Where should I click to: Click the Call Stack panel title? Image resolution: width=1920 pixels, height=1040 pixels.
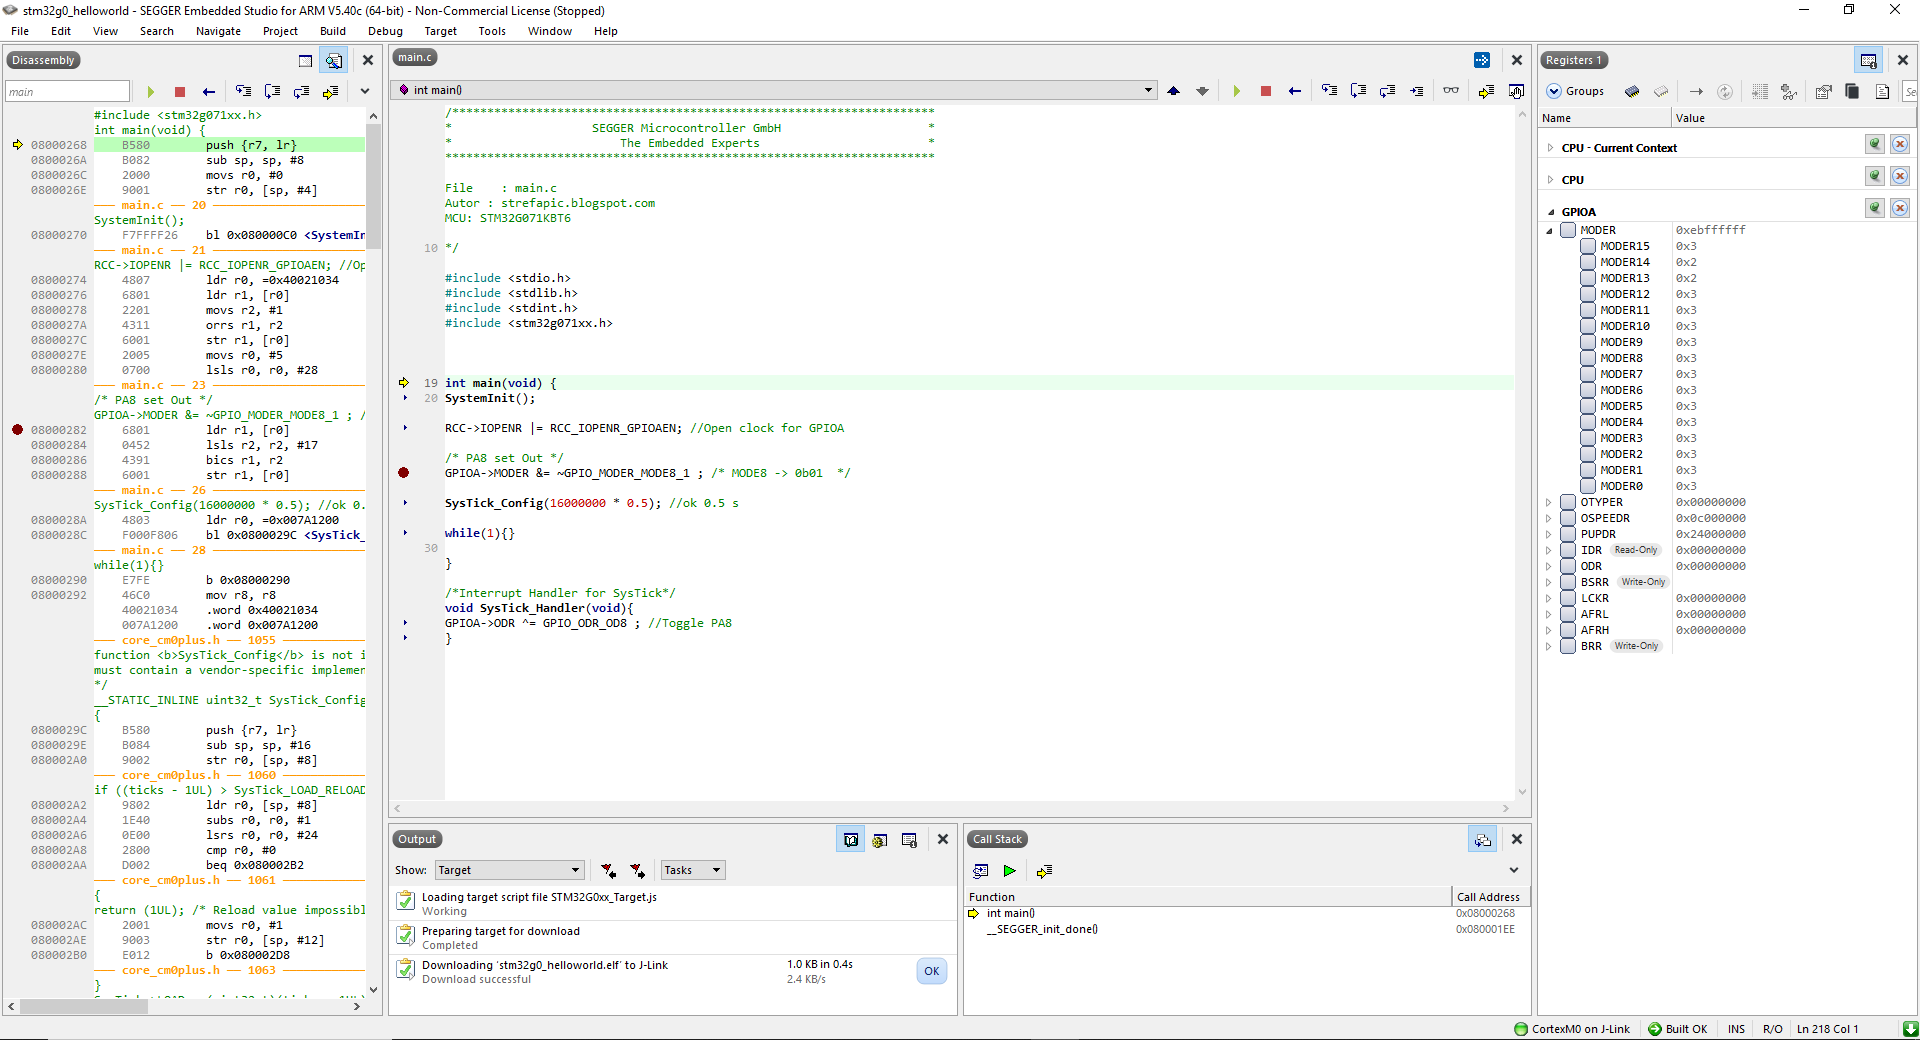[997, 840]
